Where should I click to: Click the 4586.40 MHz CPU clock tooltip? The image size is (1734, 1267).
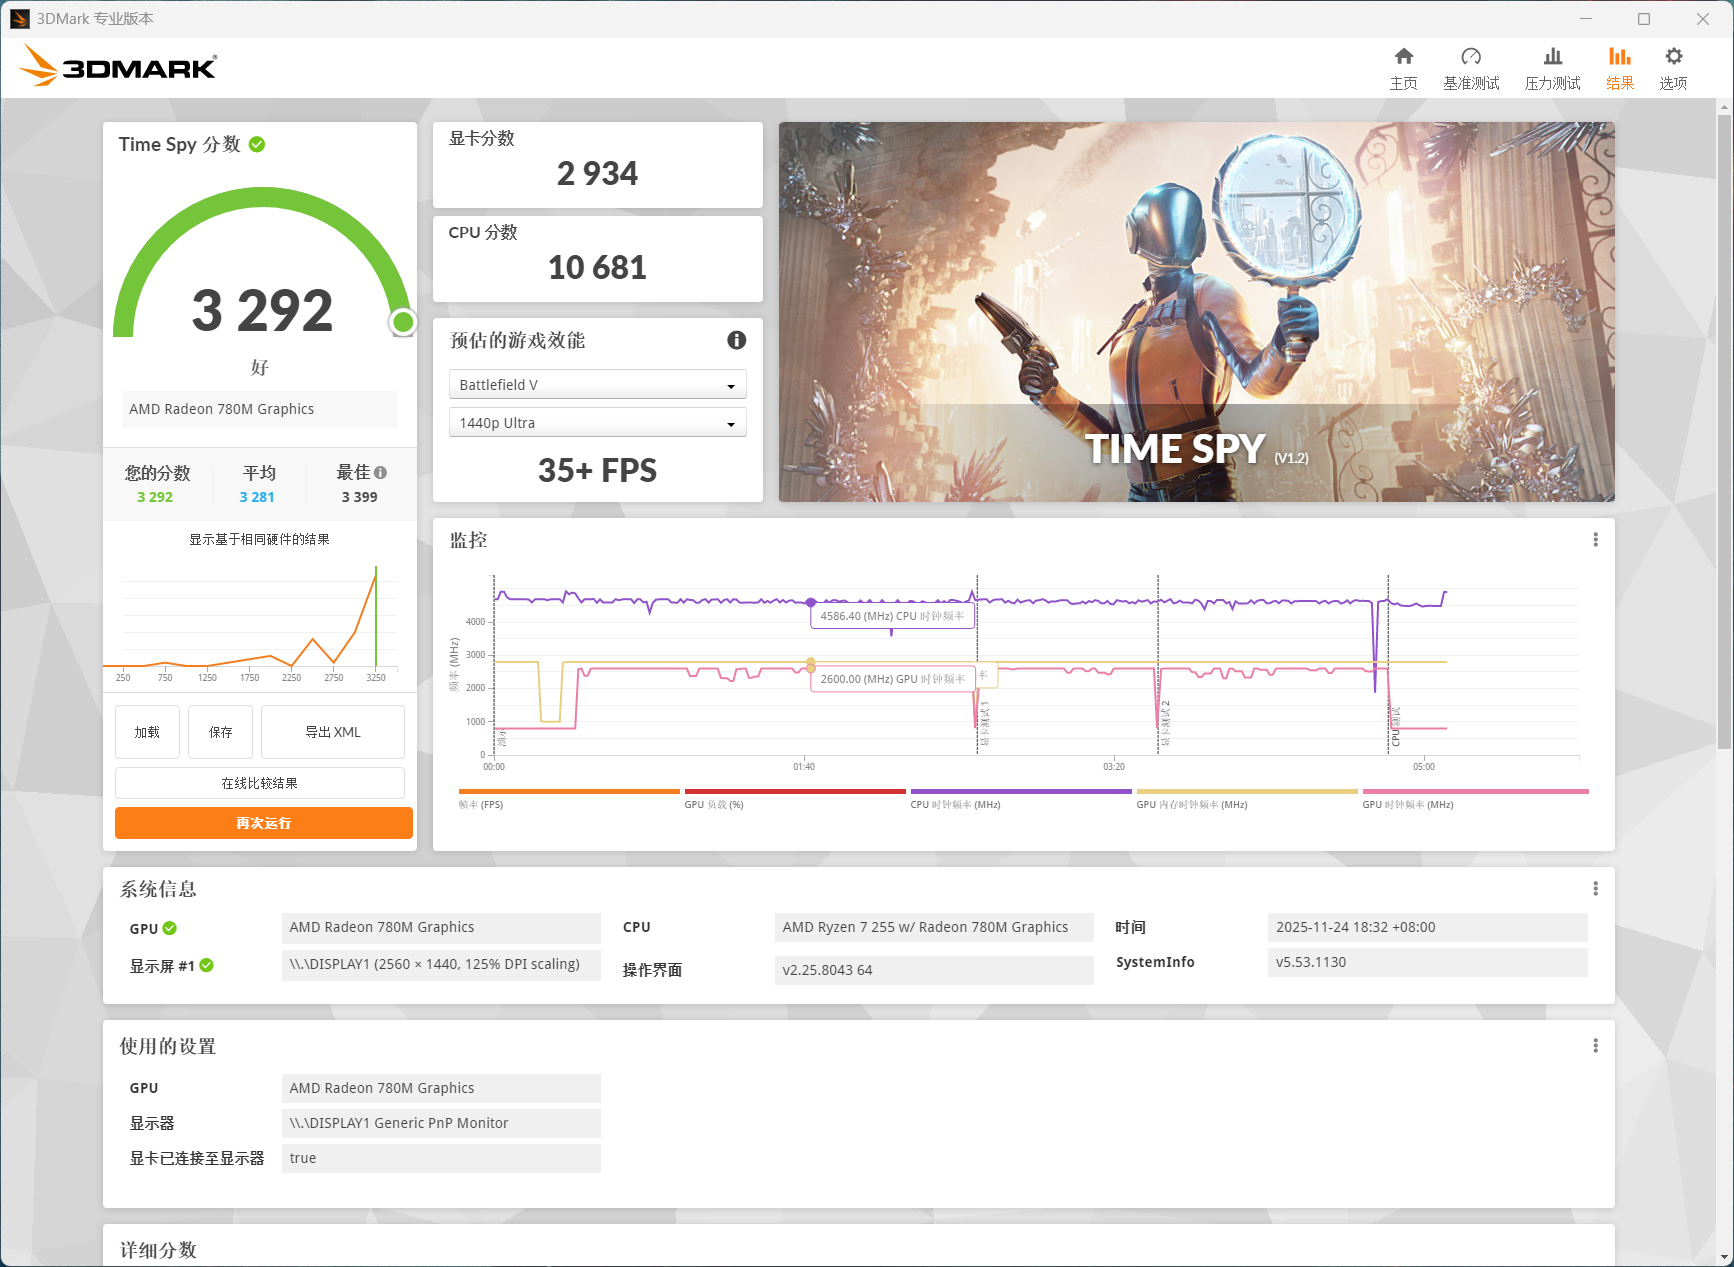pos(892,616)
